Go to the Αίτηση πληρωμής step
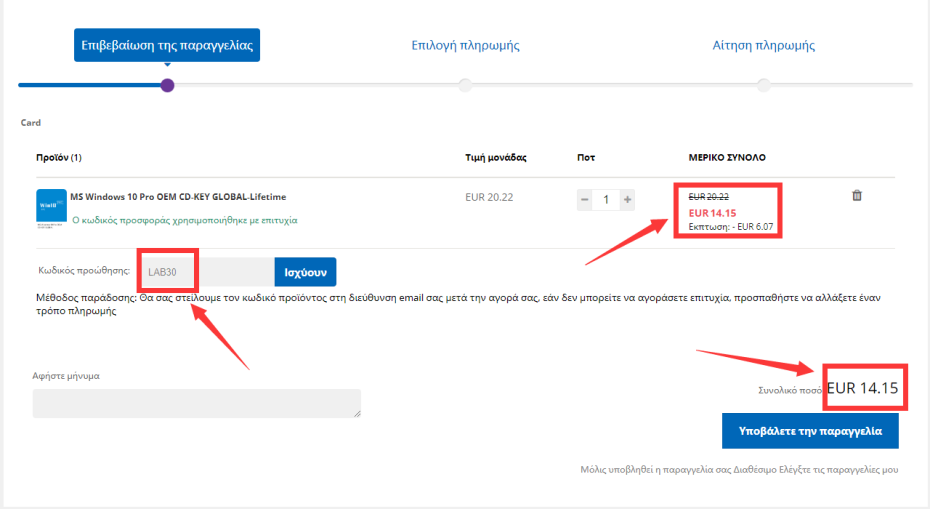The height and width of the screenshot is (509, 930). point(763,45)
